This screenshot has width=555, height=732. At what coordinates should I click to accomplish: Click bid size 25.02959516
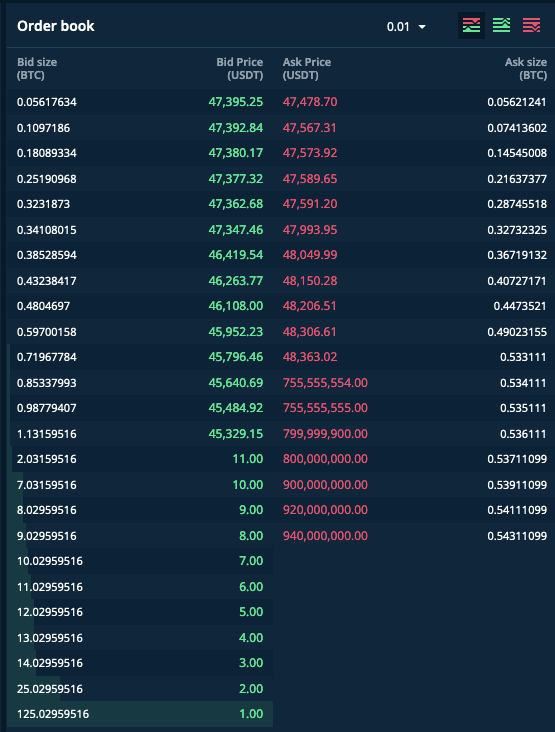50,689
